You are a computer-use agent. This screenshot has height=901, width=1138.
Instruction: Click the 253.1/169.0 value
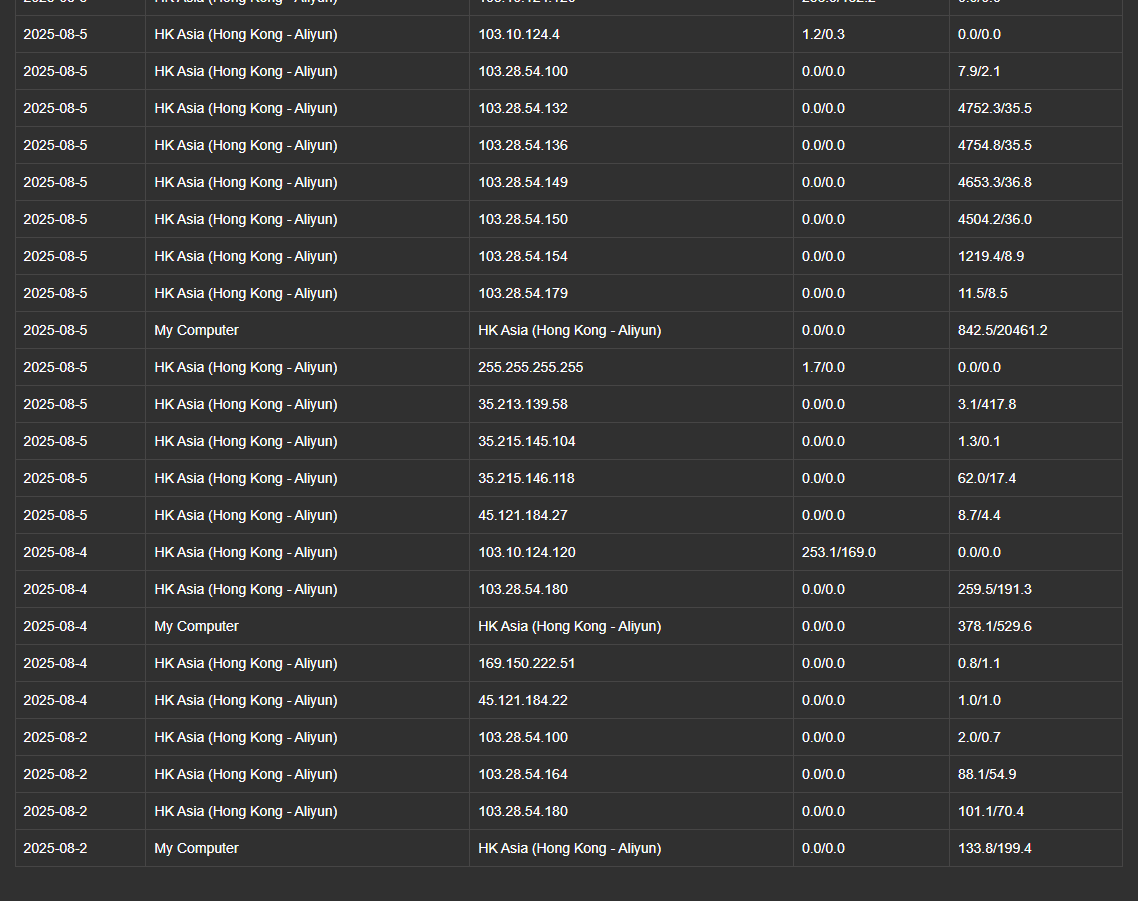point(839,552)
